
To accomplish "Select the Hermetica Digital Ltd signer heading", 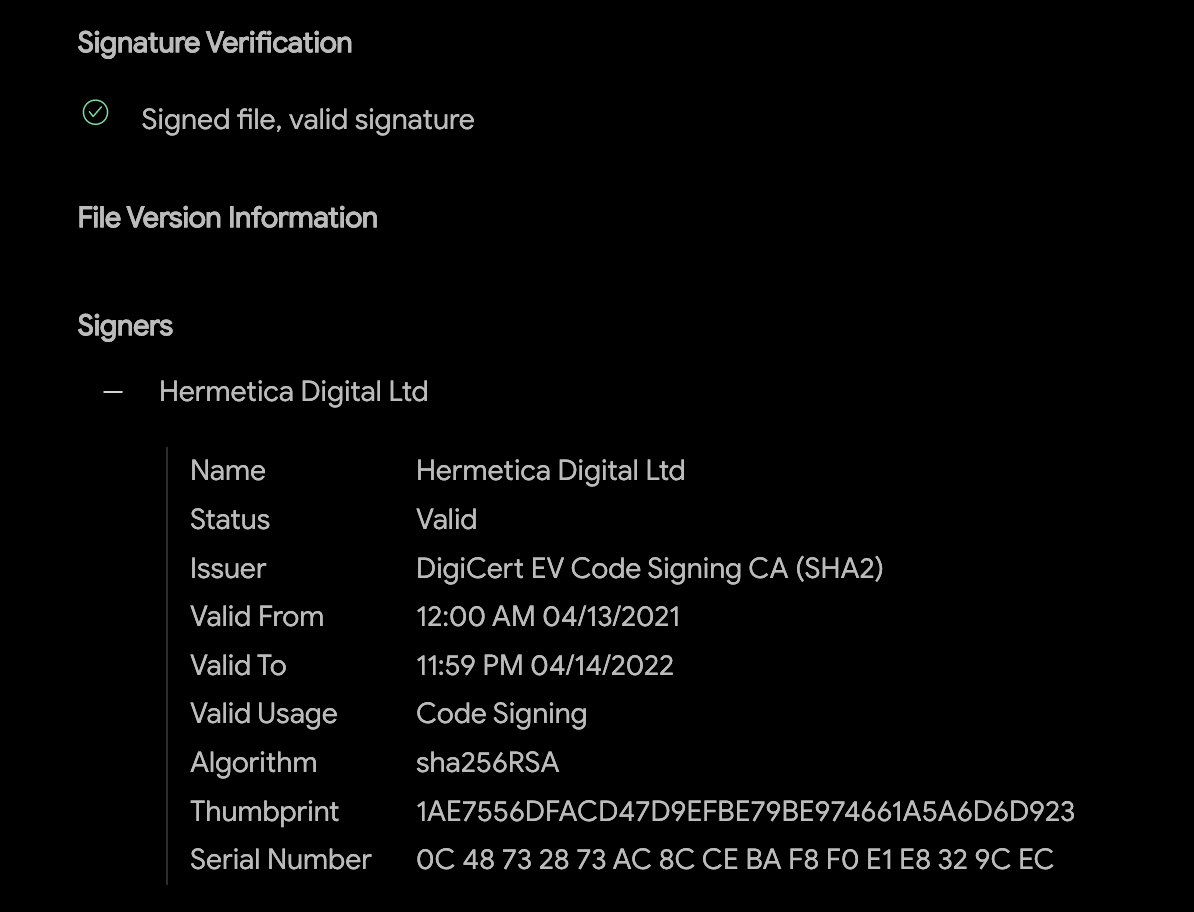I will click(x=293, y=392).
